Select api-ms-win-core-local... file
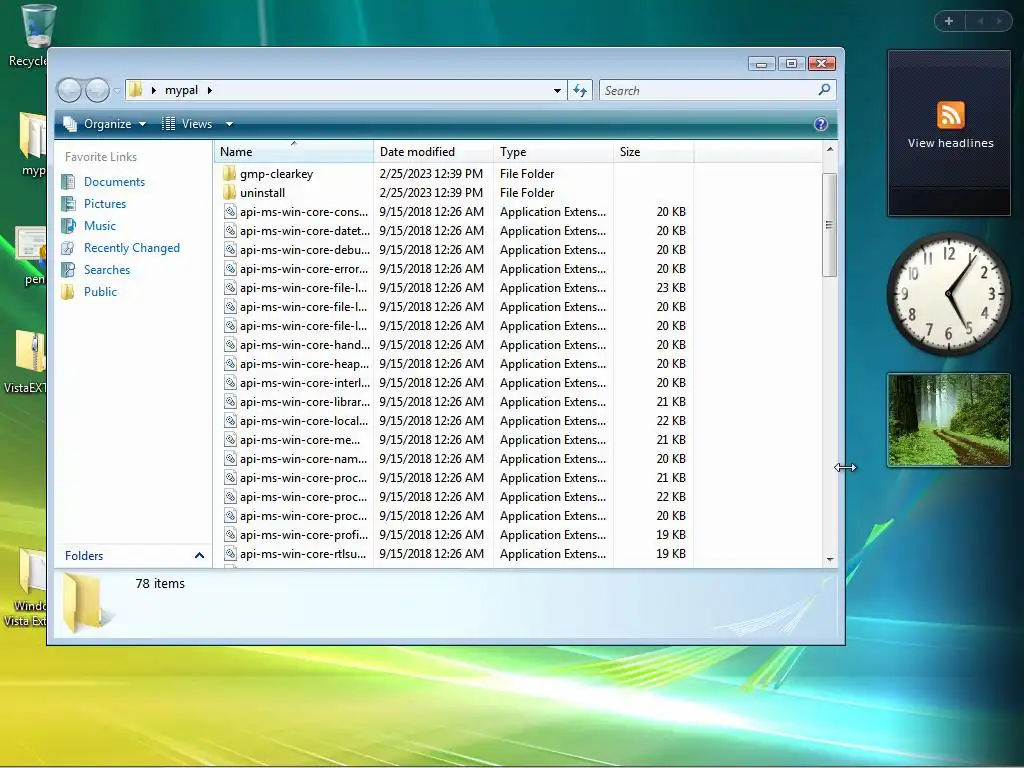 click(x=304, y=421)
